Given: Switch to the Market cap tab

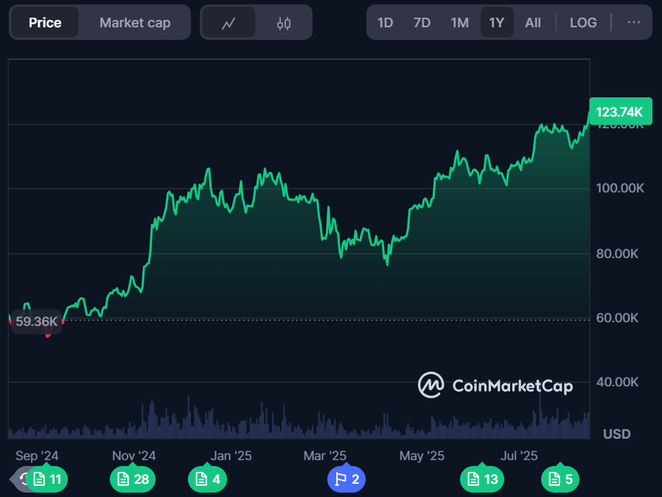Looking at the screenshot, I should pos(135,22).
